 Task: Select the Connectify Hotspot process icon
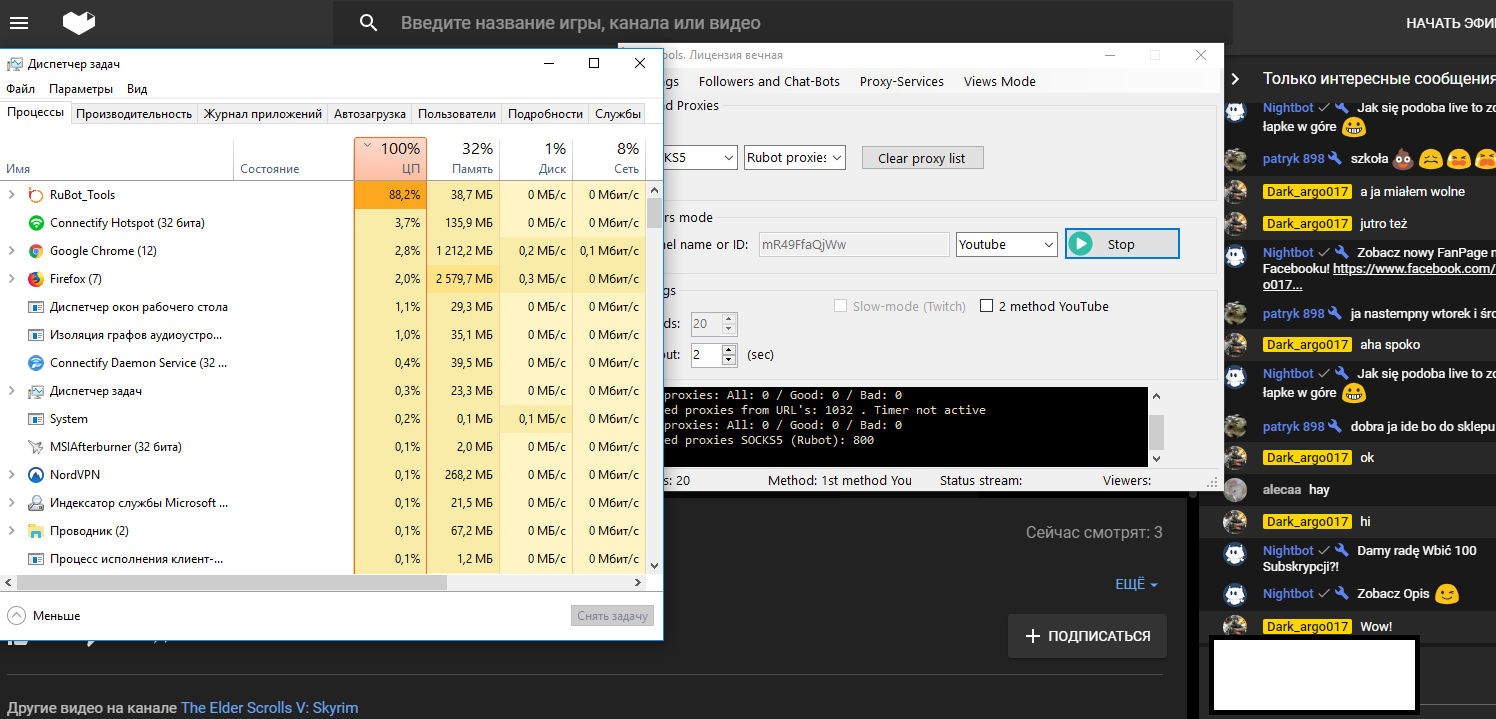[x=36, y=223]
